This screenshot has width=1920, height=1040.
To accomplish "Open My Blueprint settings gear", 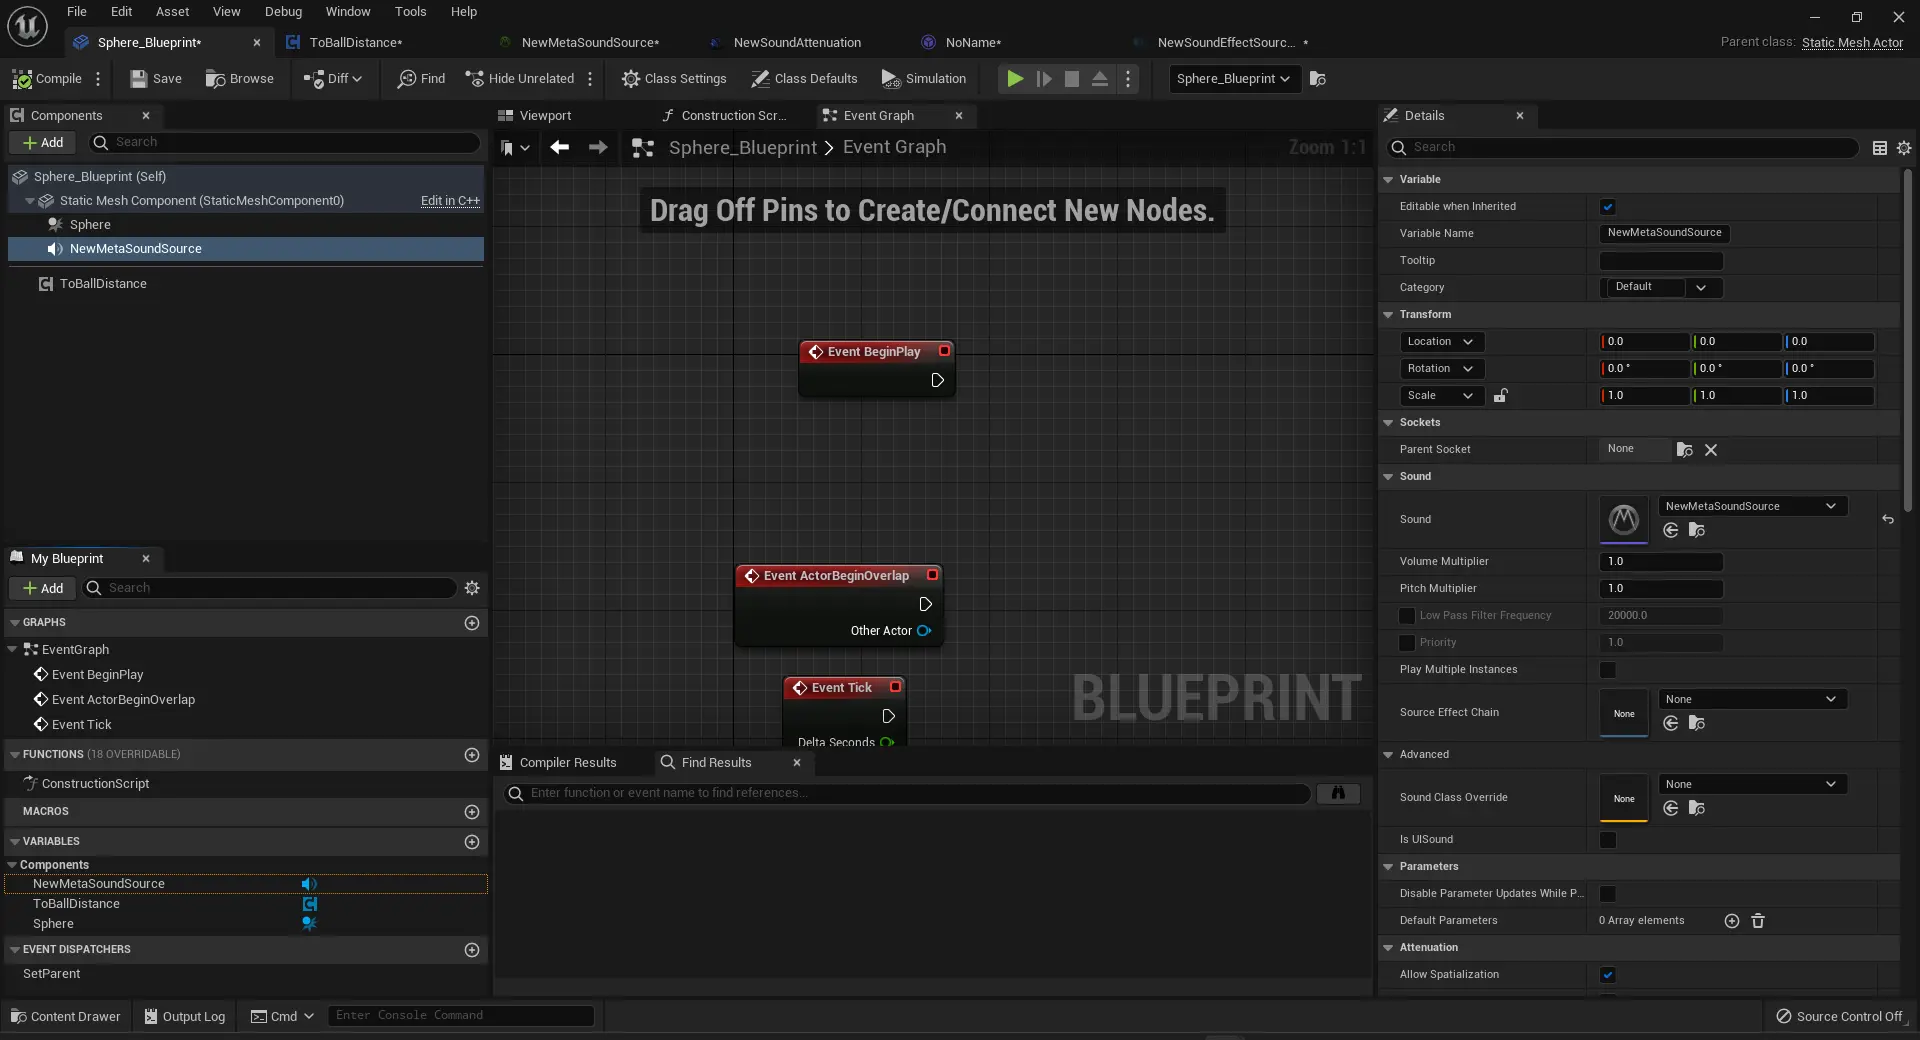I will [472, 588].
